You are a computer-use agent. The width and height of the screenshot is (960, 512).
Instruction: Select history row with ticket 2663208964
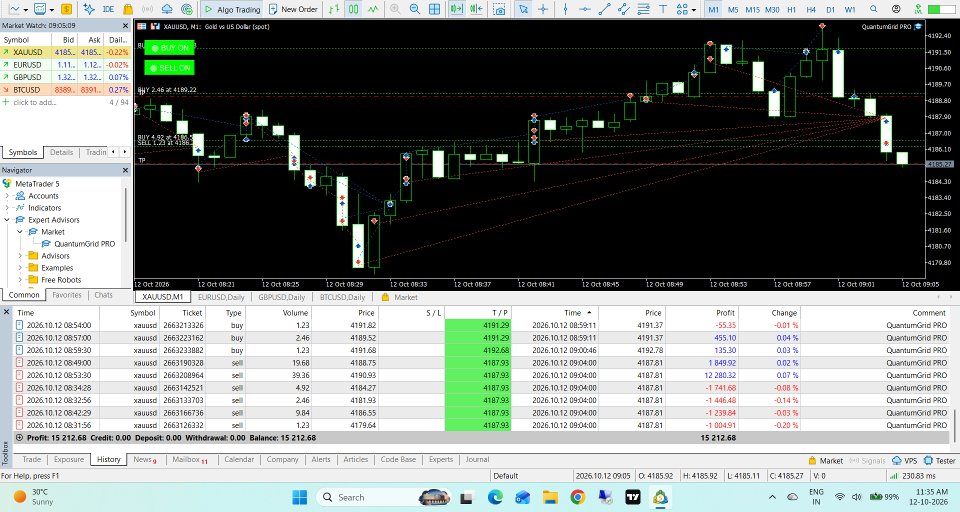[x=481, y=375]
